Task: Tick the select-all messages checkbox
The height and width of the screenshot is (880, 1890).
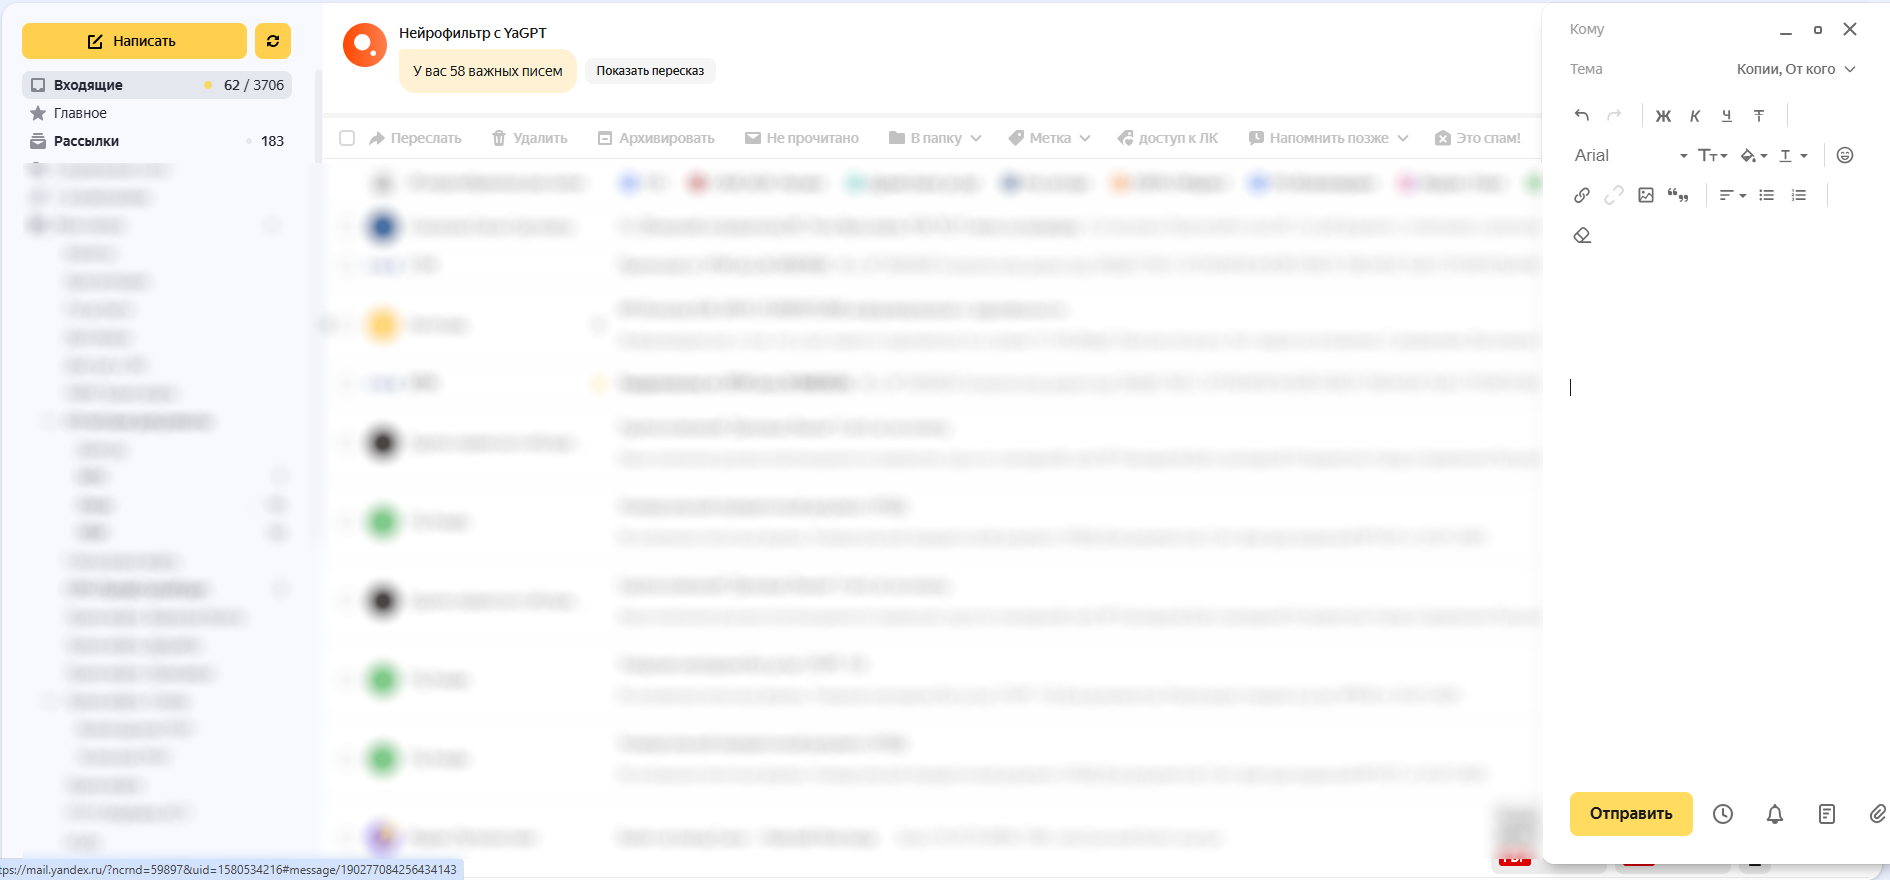Action: 347,138
